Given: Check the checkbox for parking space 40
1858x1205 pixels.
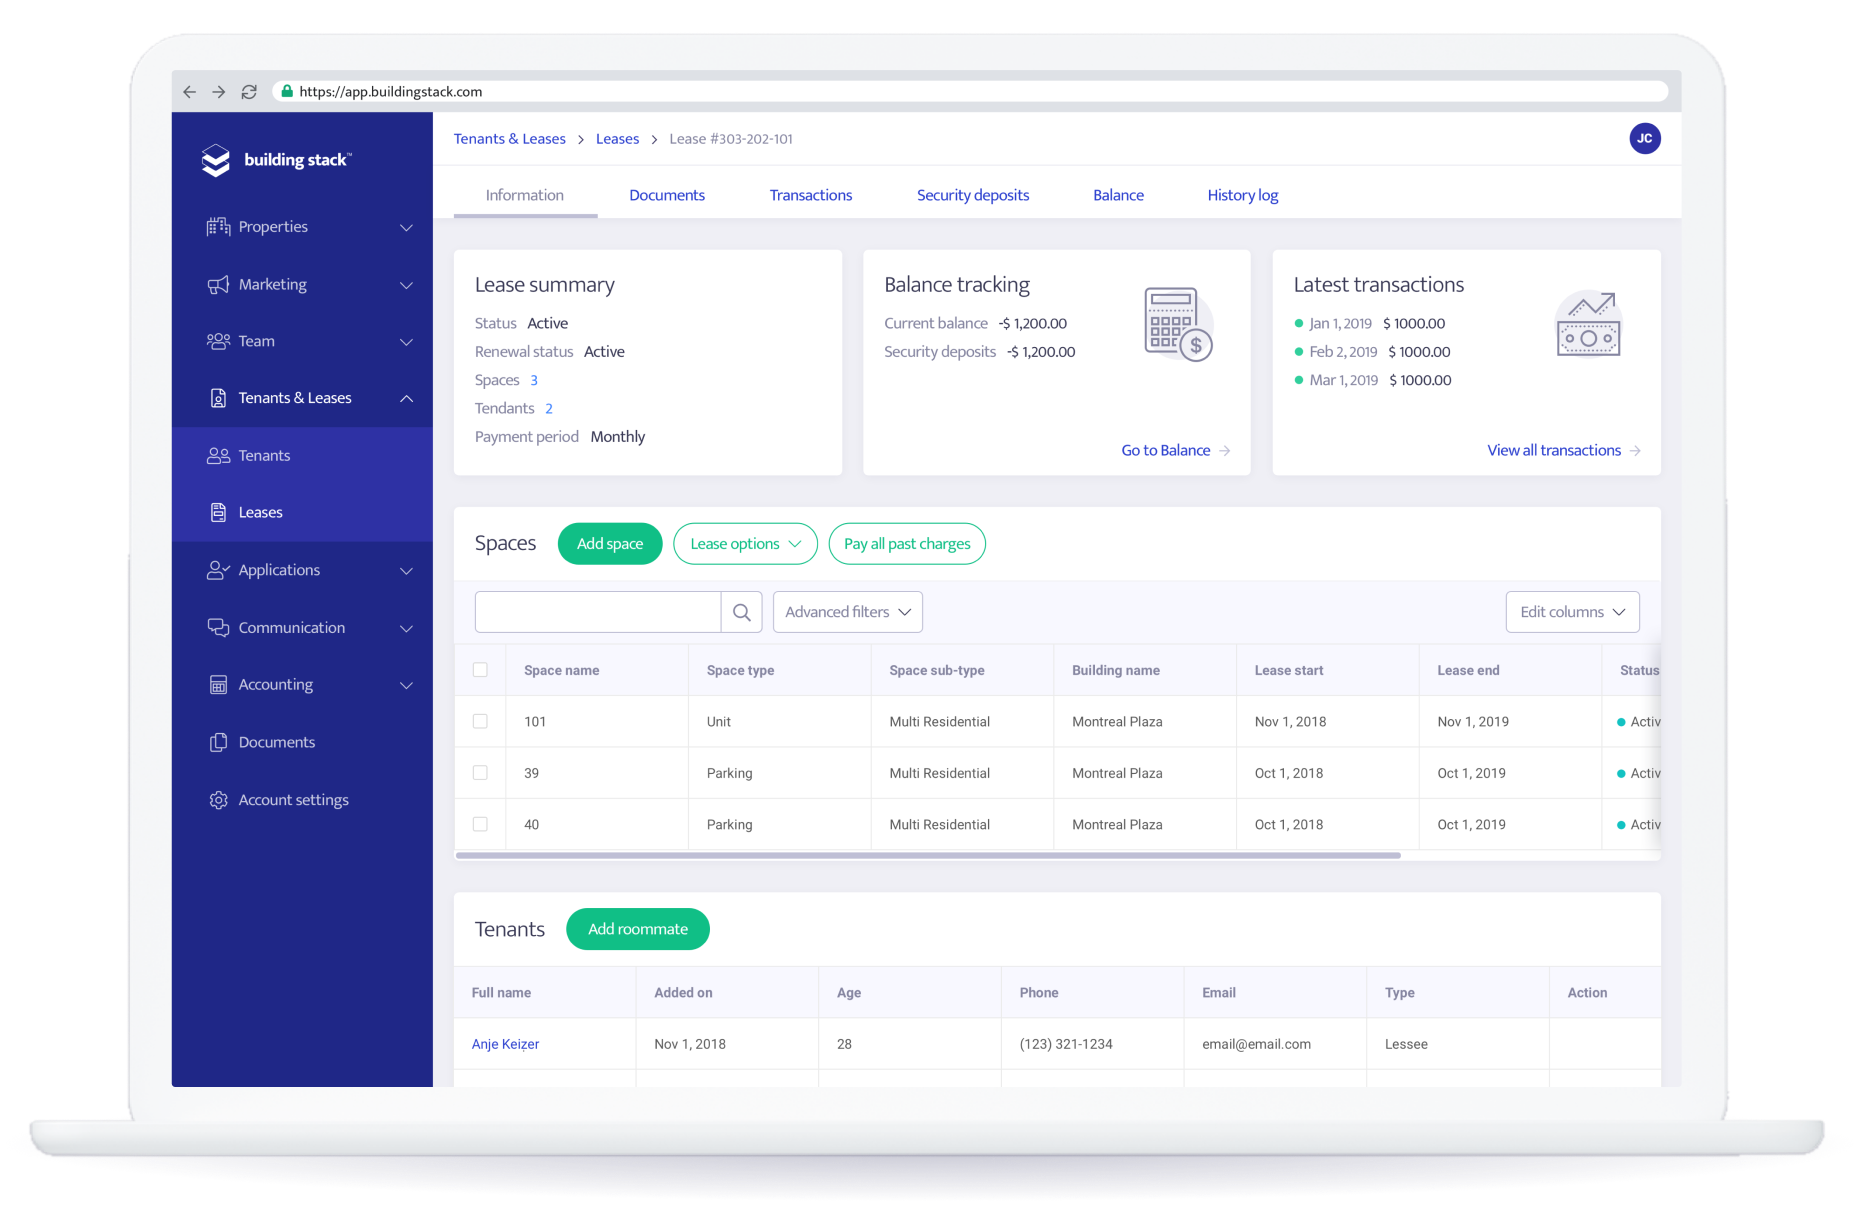Looking at the screenshot, I should tap(480, 823).
